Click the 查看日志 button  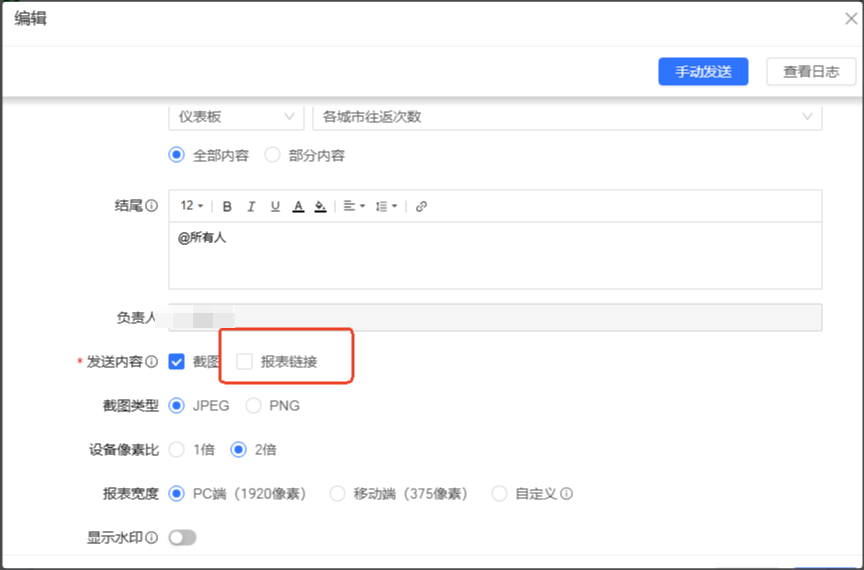pyautogui.click(x=811, y=72)
